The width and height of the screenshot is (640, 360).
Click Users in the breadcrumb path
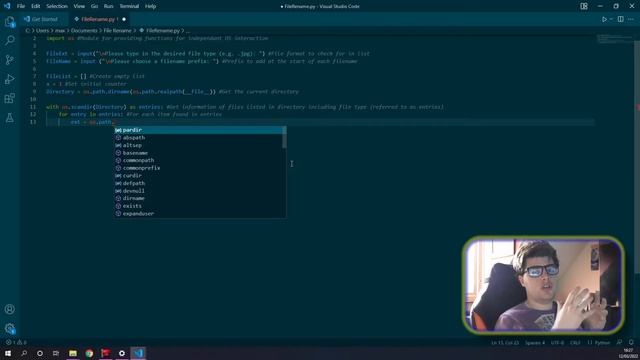point(42,31)
